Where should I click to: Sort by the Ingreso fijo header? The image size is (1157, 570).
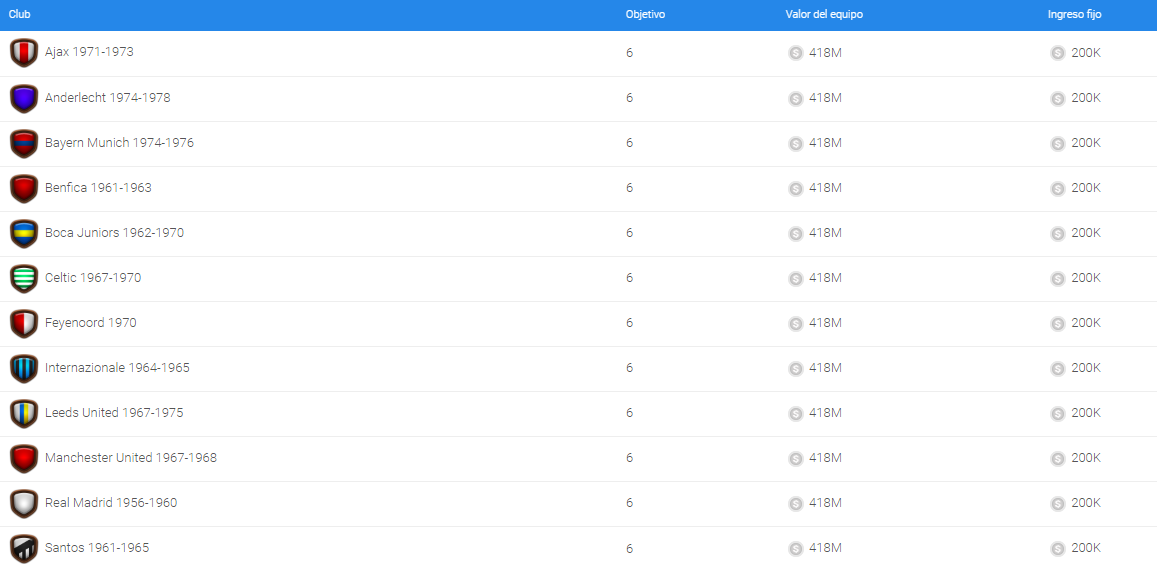1074,14
